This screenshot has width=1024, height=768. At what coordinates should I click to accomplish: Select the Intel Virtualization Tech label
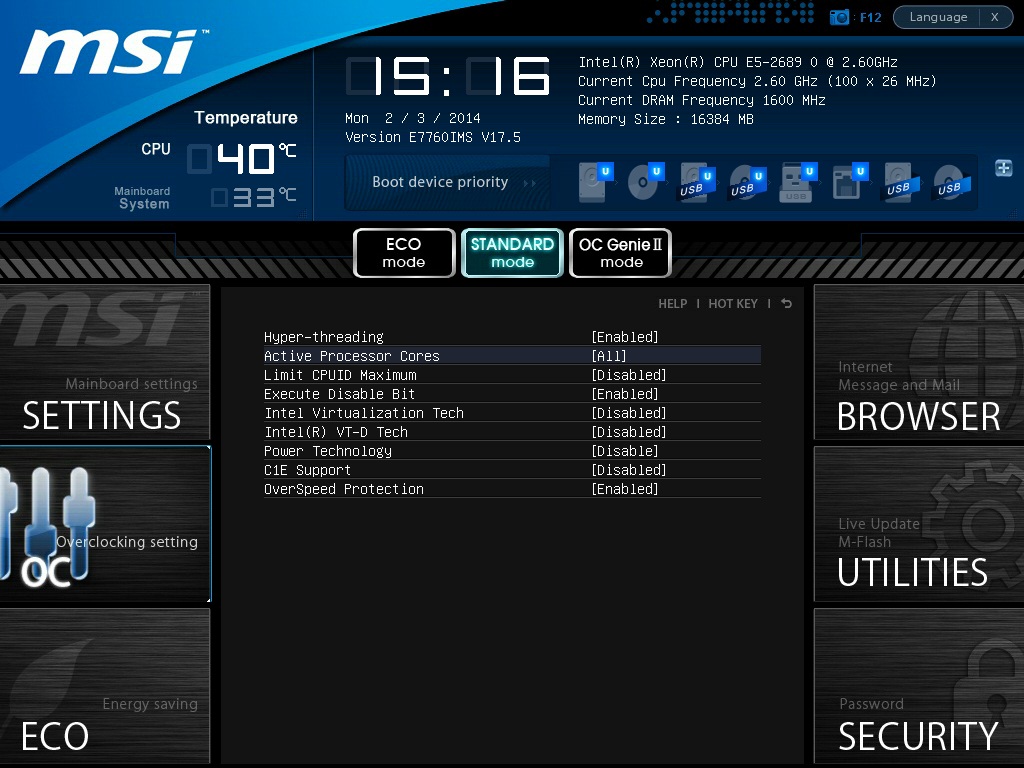[364, 413]
